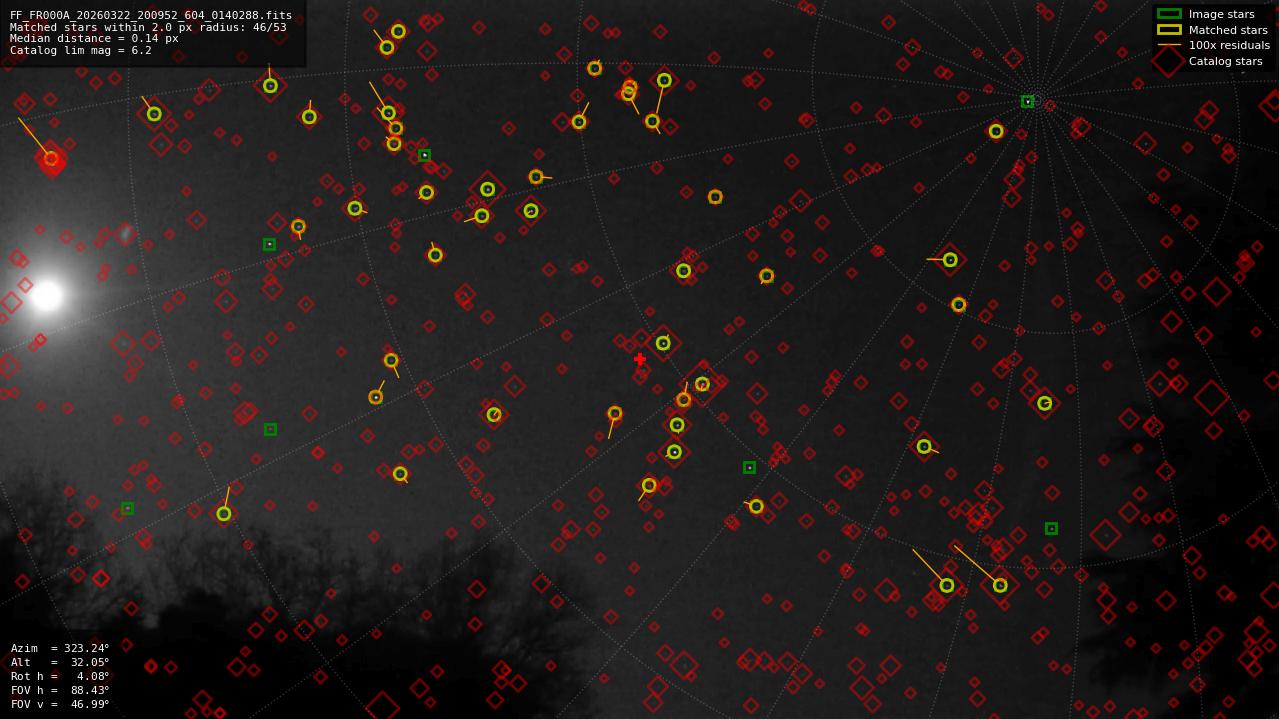The image size is (1279, 719).
Task: Click the red cross at the image center
Action: [x=640, y=359]
